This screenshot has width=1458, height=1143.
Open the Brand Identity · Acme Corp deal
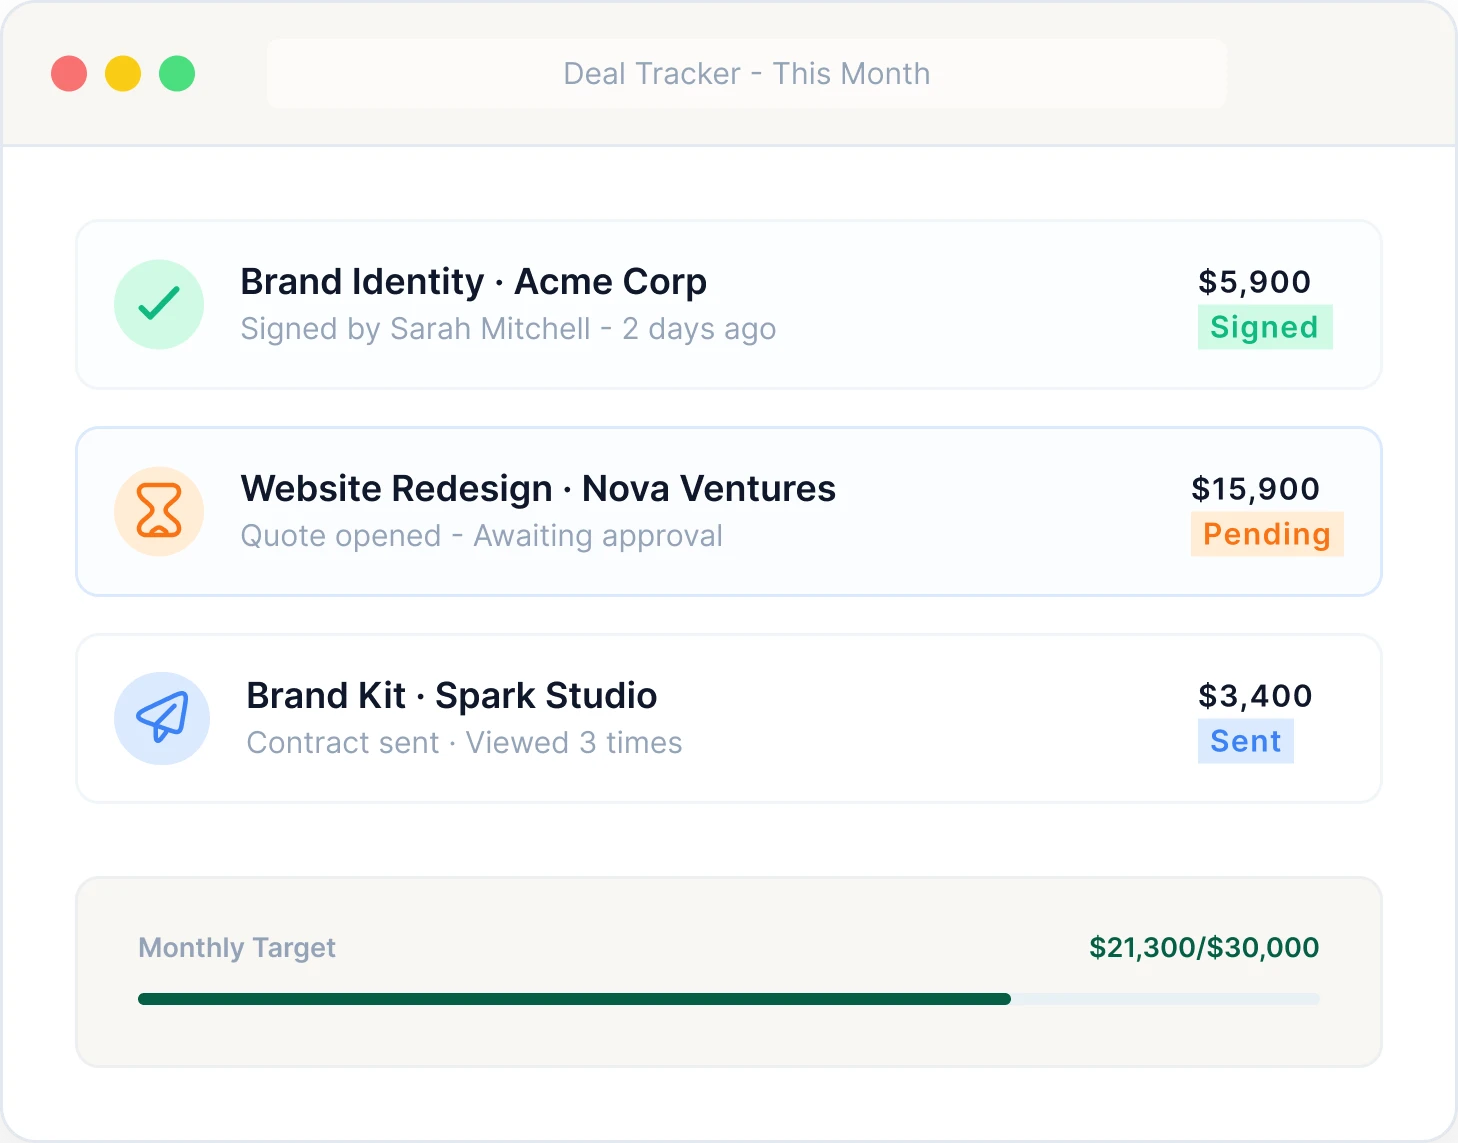tap(473, 282)
